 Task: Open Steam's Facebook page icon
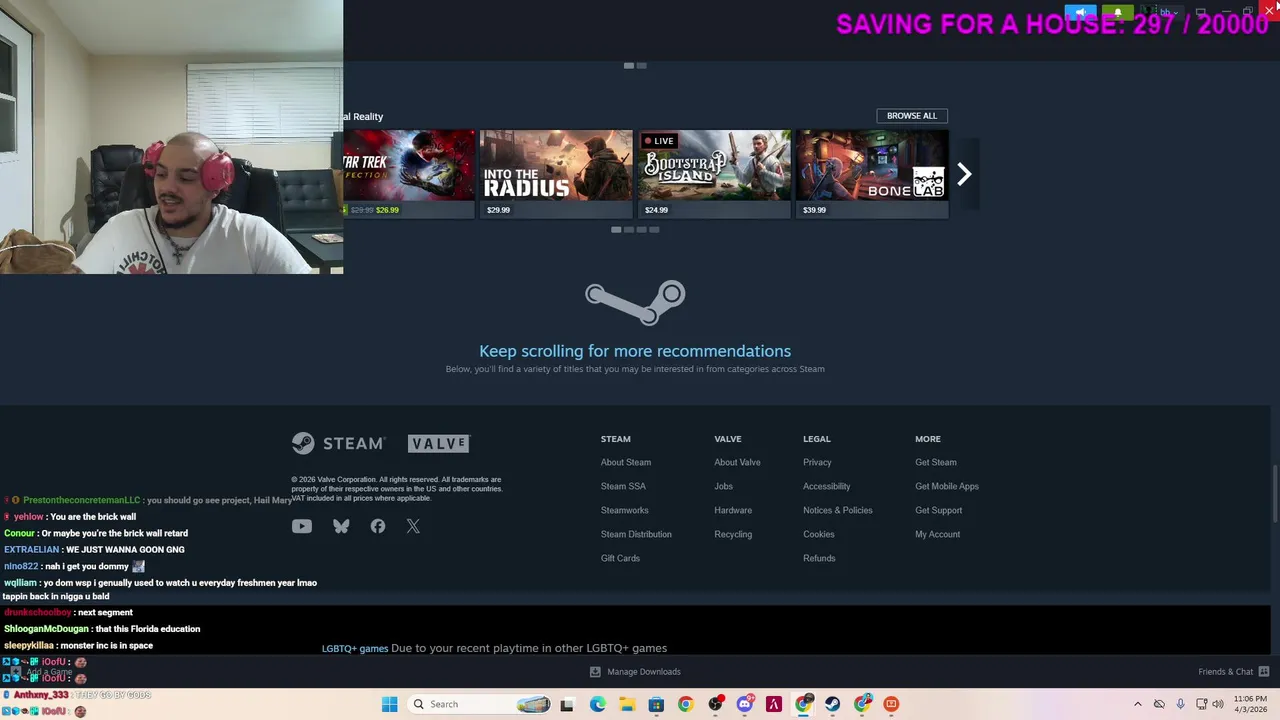(377, 526)
